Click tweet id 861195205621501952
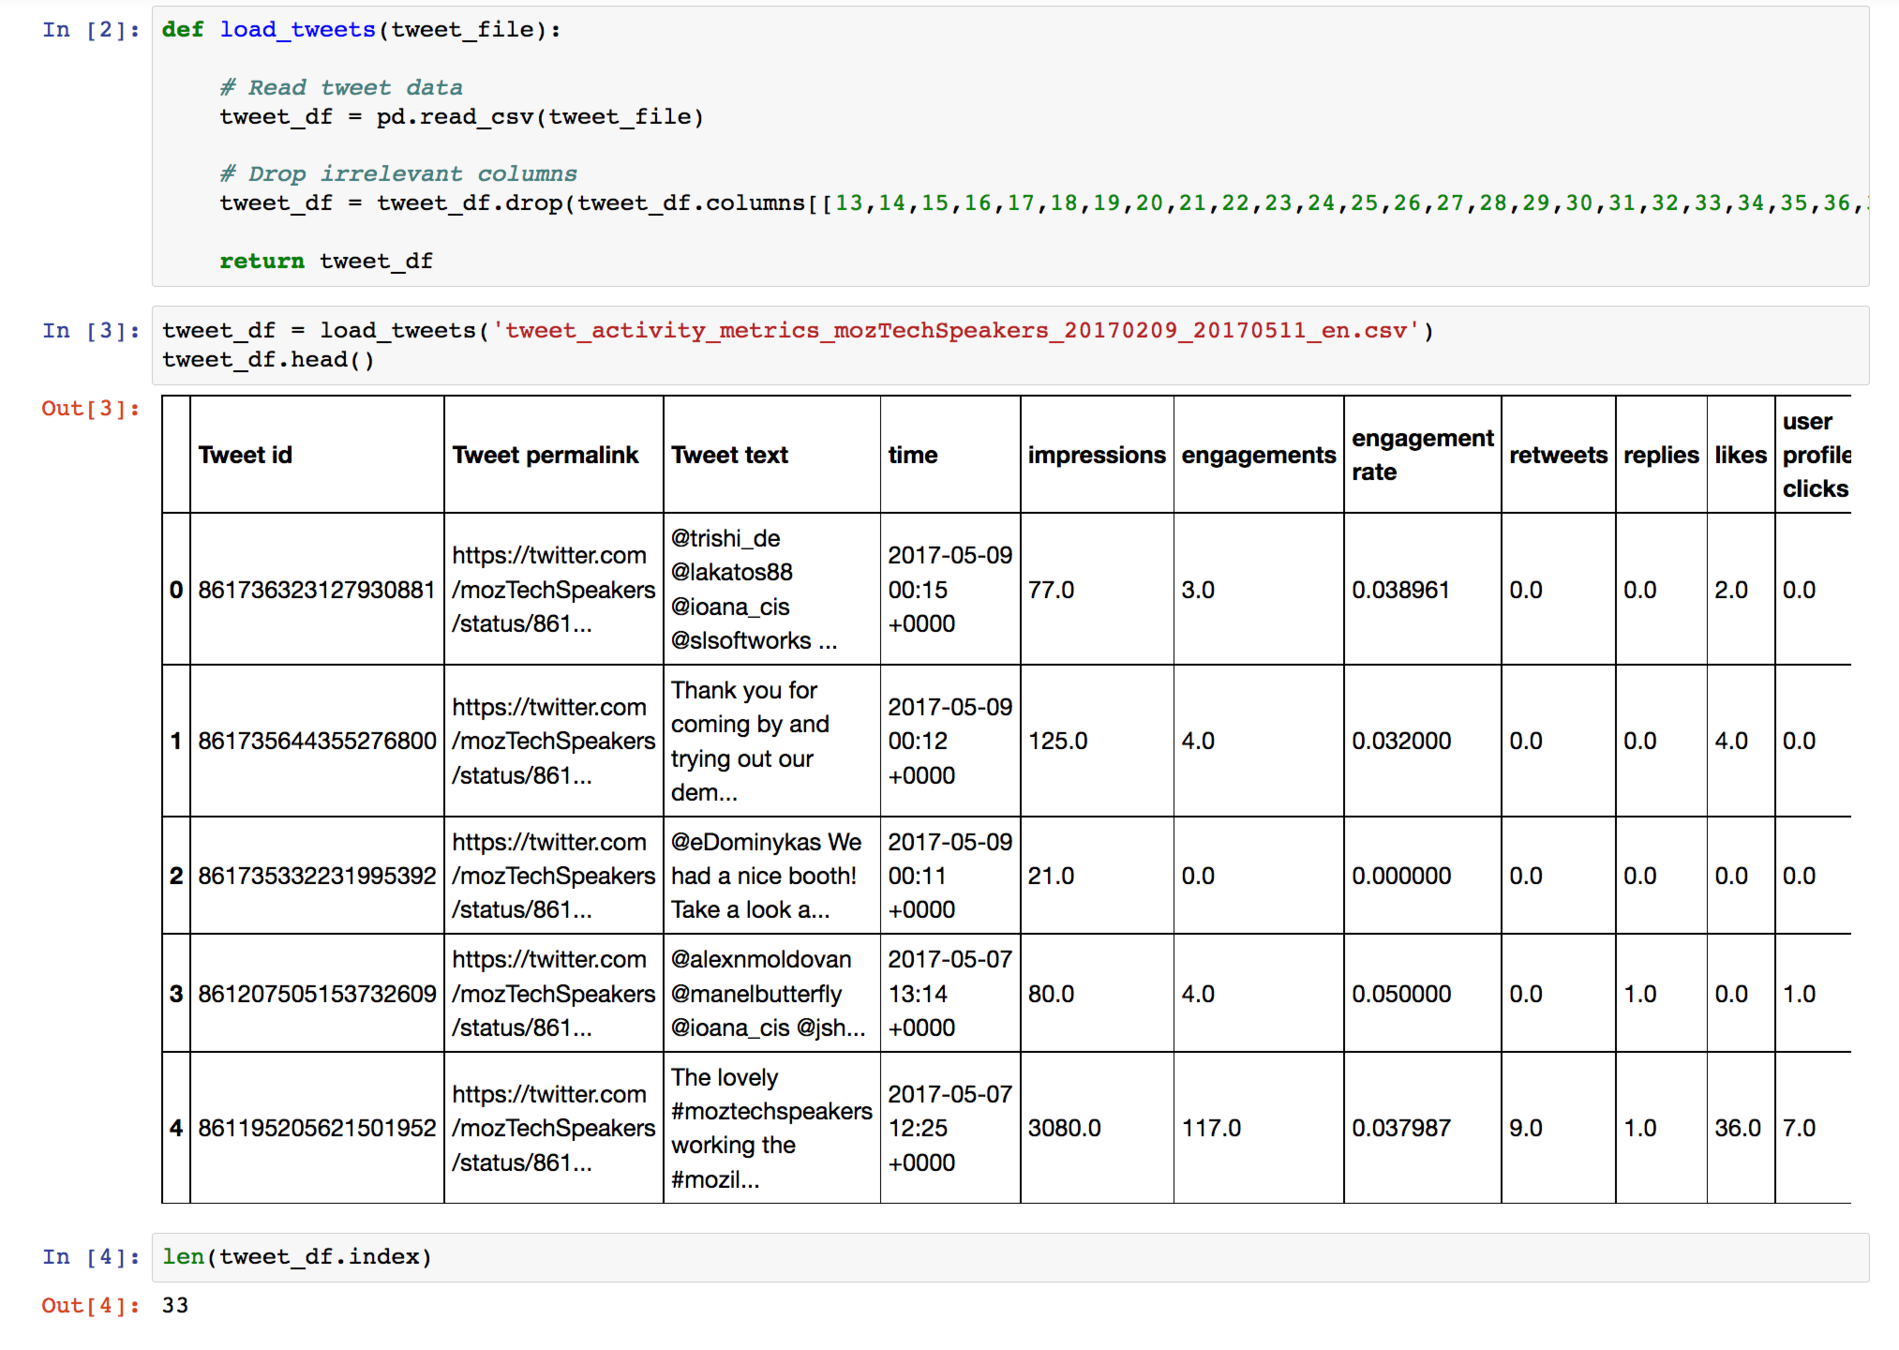The height and width of the screenshot is (1350, 1899). pyautogui.click(x=317, y=1128)
